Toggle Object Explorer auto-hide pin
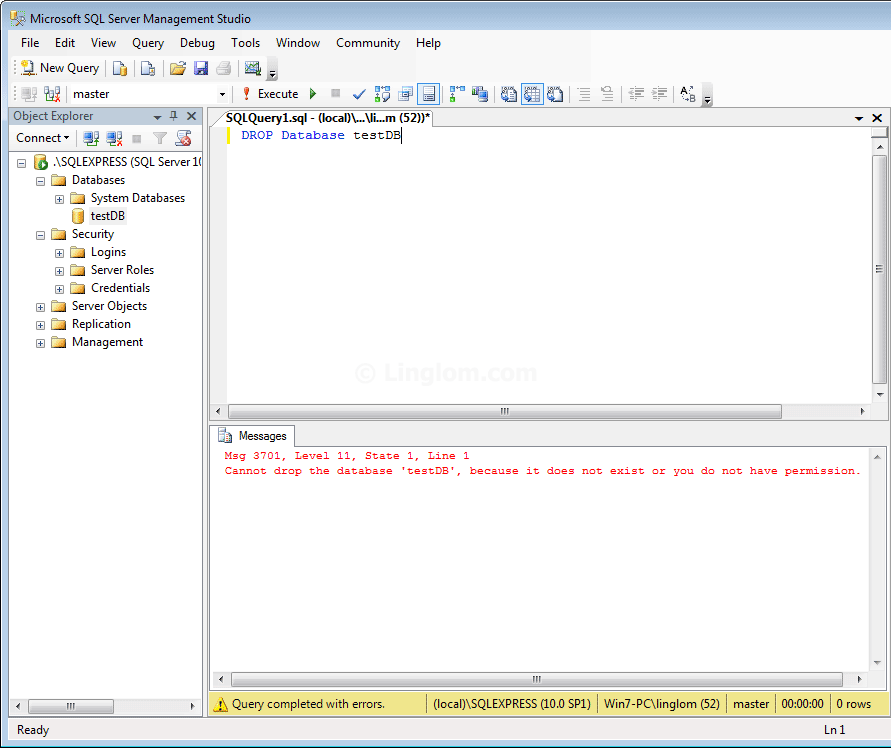Image resolution: width=891 pixels, height=748 pixels. (174, 116)
